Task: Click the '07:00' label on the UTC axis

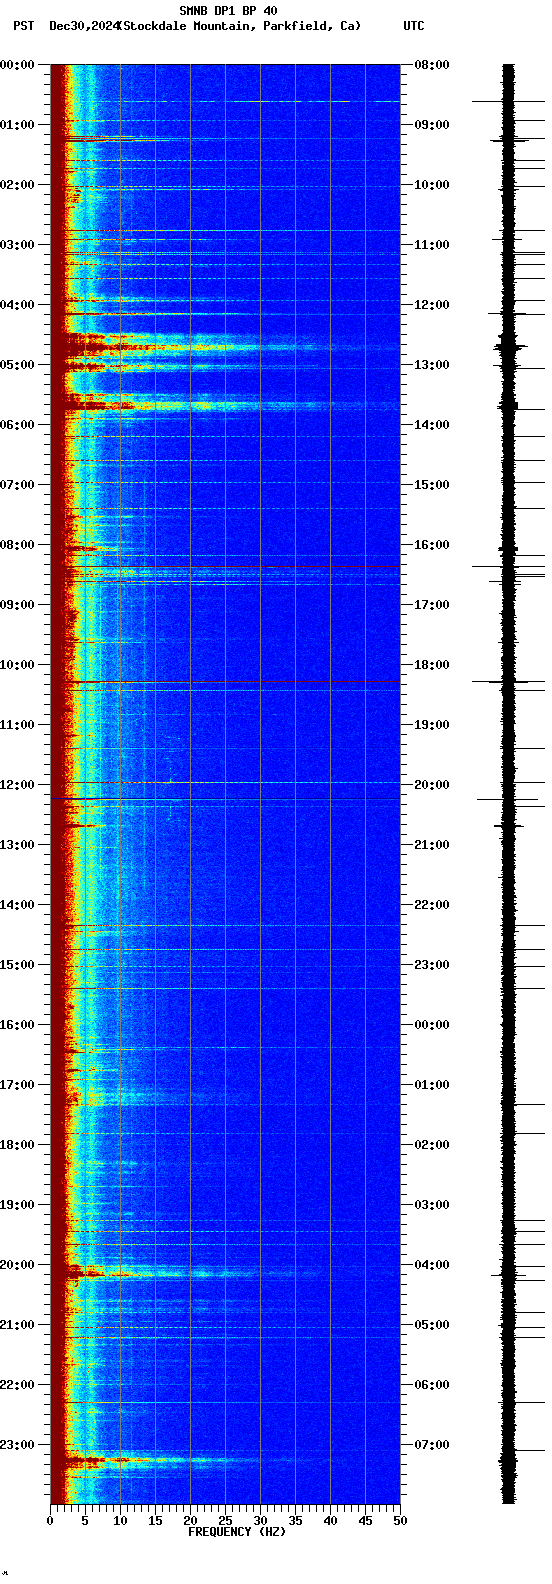Action: tap(432, 1445)
